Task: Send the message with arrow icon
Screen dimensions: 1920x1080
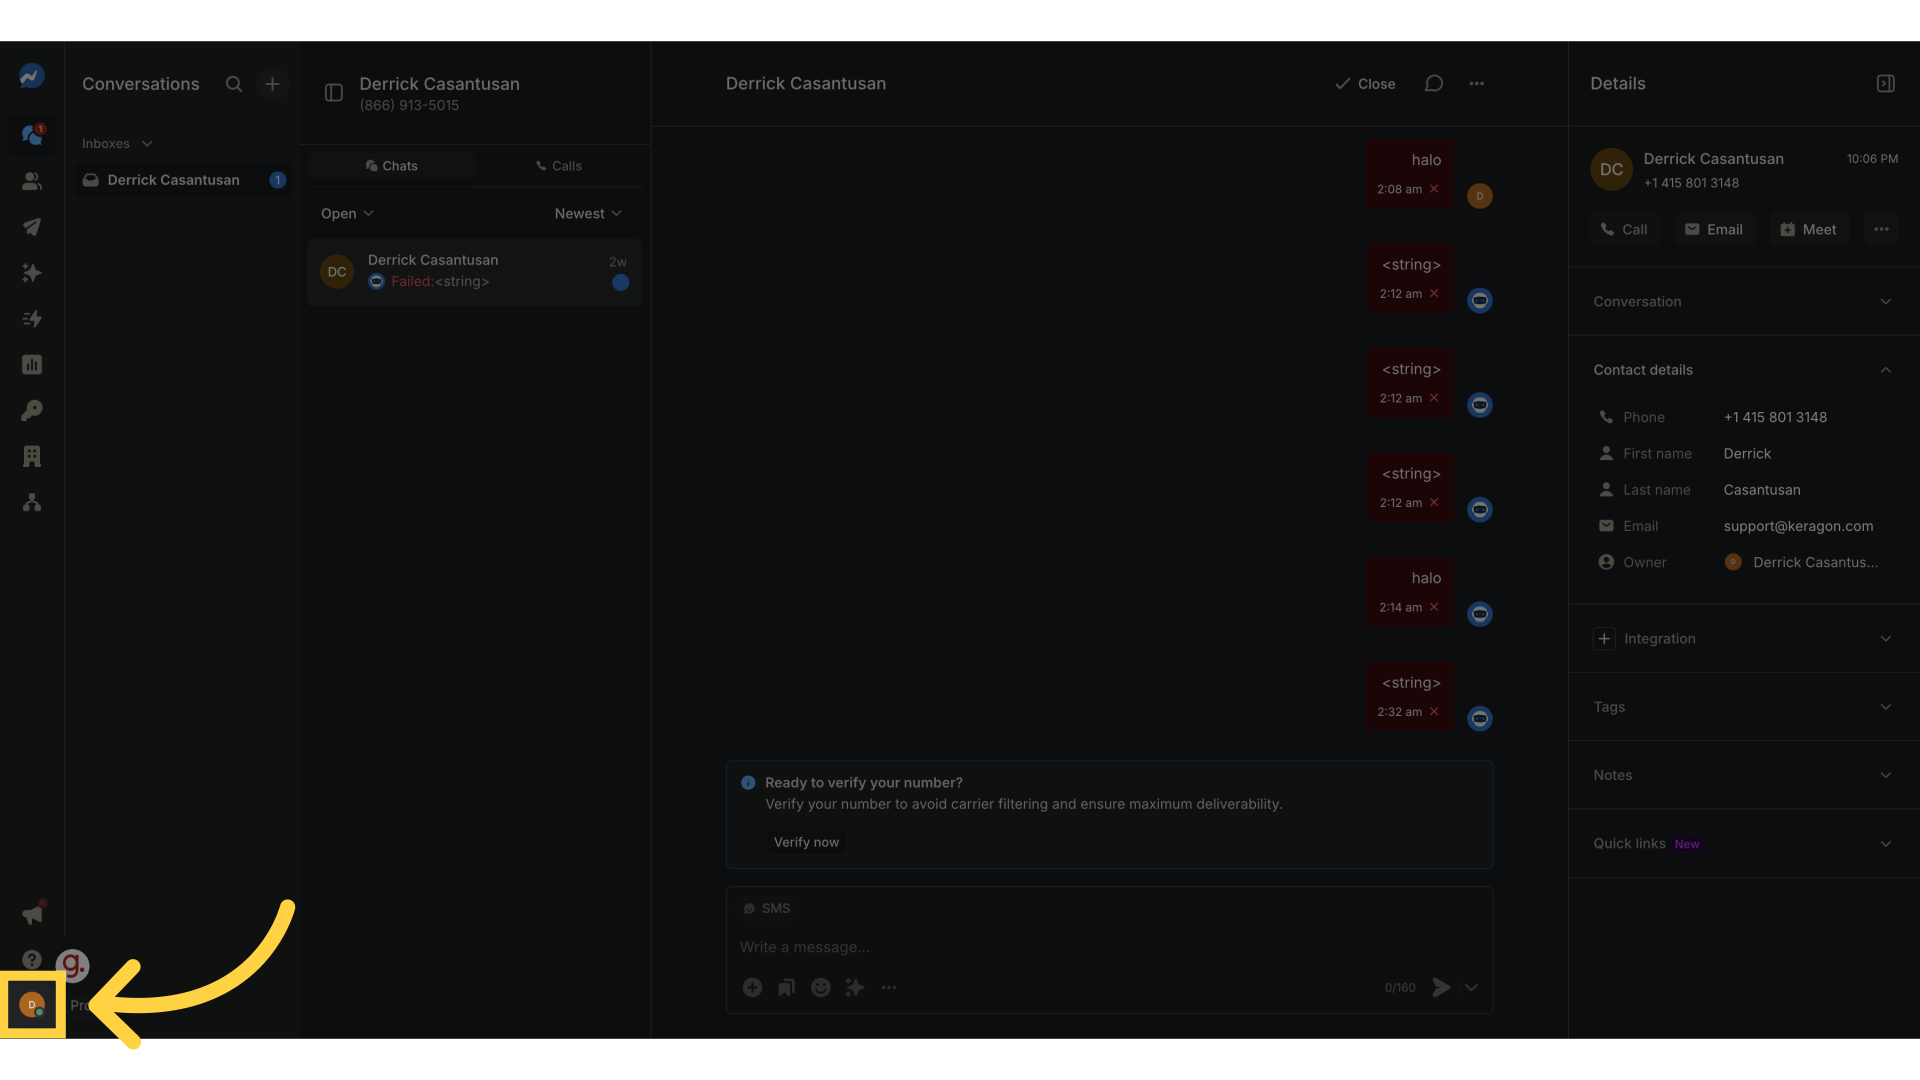Action: (x=1441, y=988)
